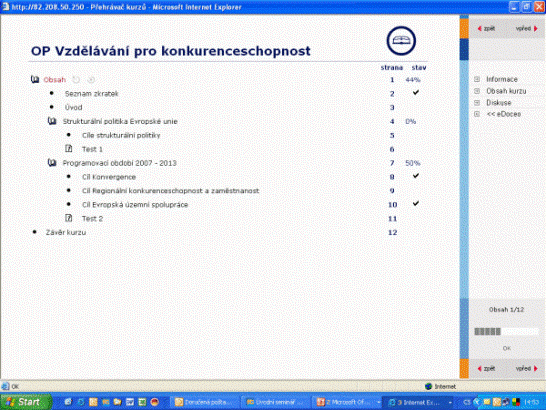The height and width of the screenshot is (410, 546).
Task: Click the Internet zone globe icon in status bar
Action: pyautogui.click(x=429, y=386)
